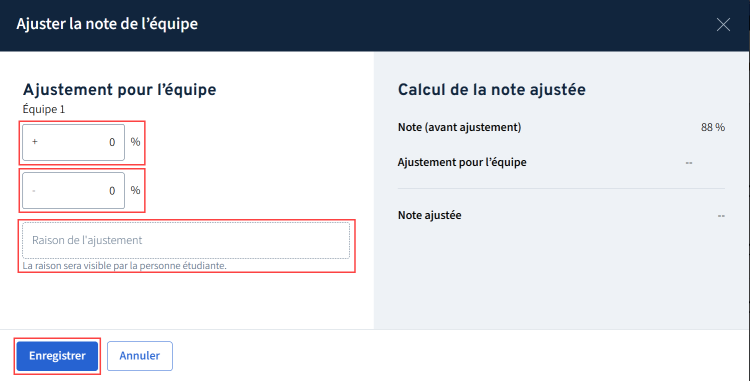Viewport: 750px width, 381px height.
Task: Focus the Raison de l'ajustement text box
Action: [186, 240]
